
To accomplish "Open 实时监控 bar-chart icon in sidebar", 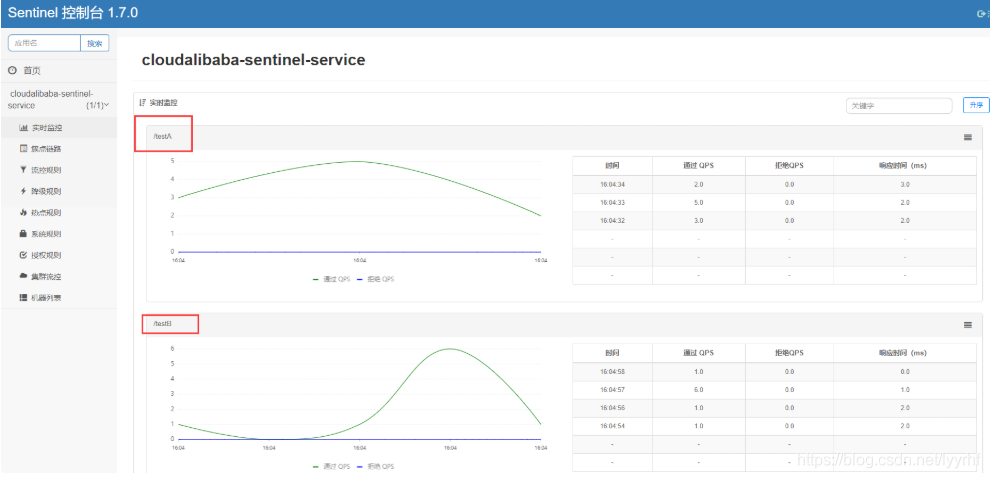I will 23,128.
